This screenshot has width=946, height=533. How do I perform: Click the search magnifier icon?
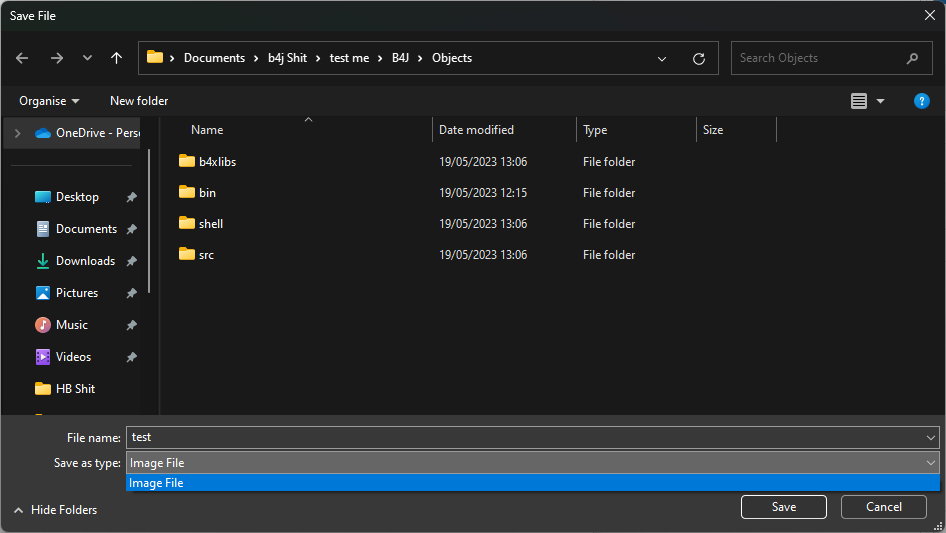tap(912, 58)
